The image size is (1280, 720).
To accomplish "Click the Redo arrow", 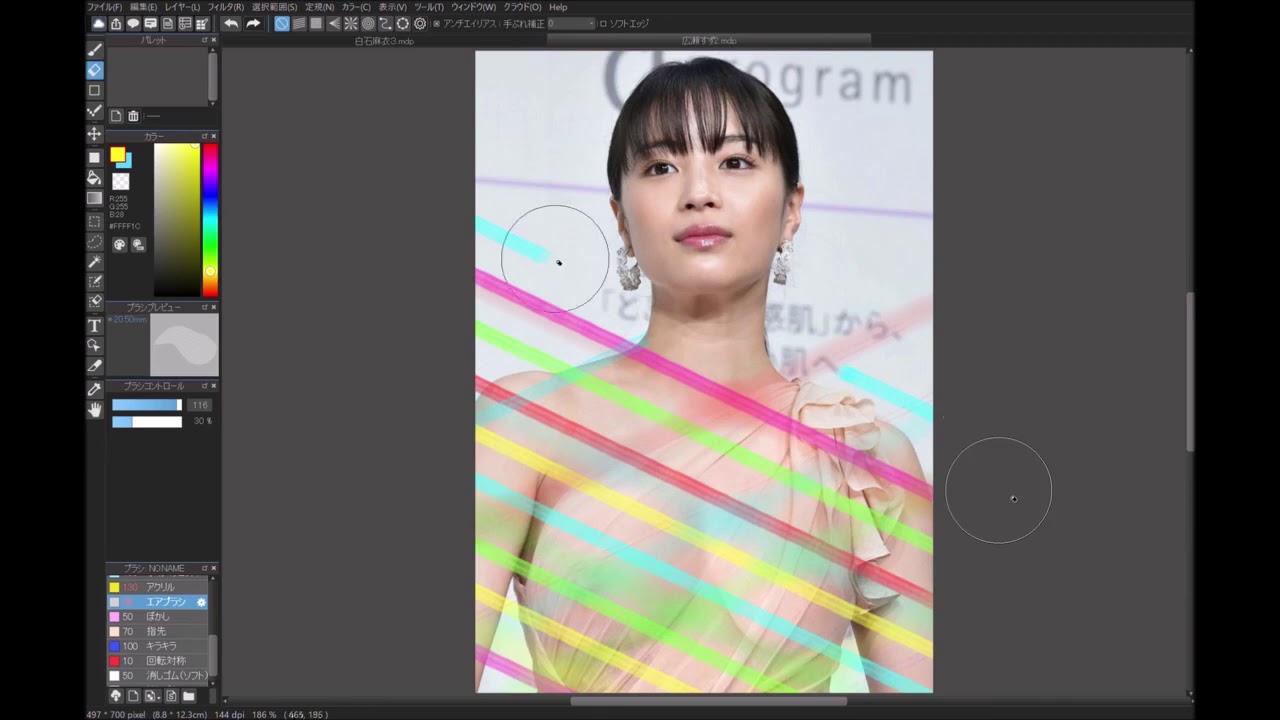I will [x=253, y=24].
